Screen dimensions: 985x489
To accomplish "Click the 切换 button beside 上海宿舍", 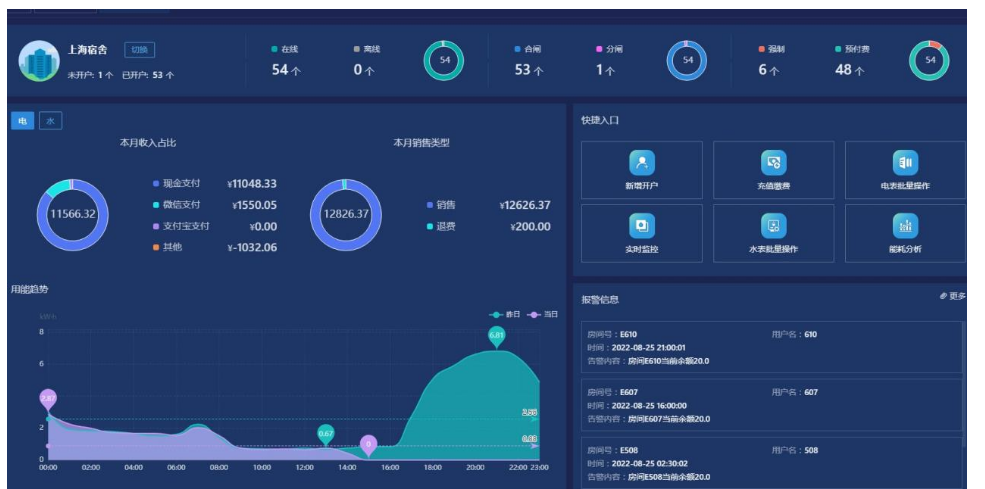I will point(139,50).
